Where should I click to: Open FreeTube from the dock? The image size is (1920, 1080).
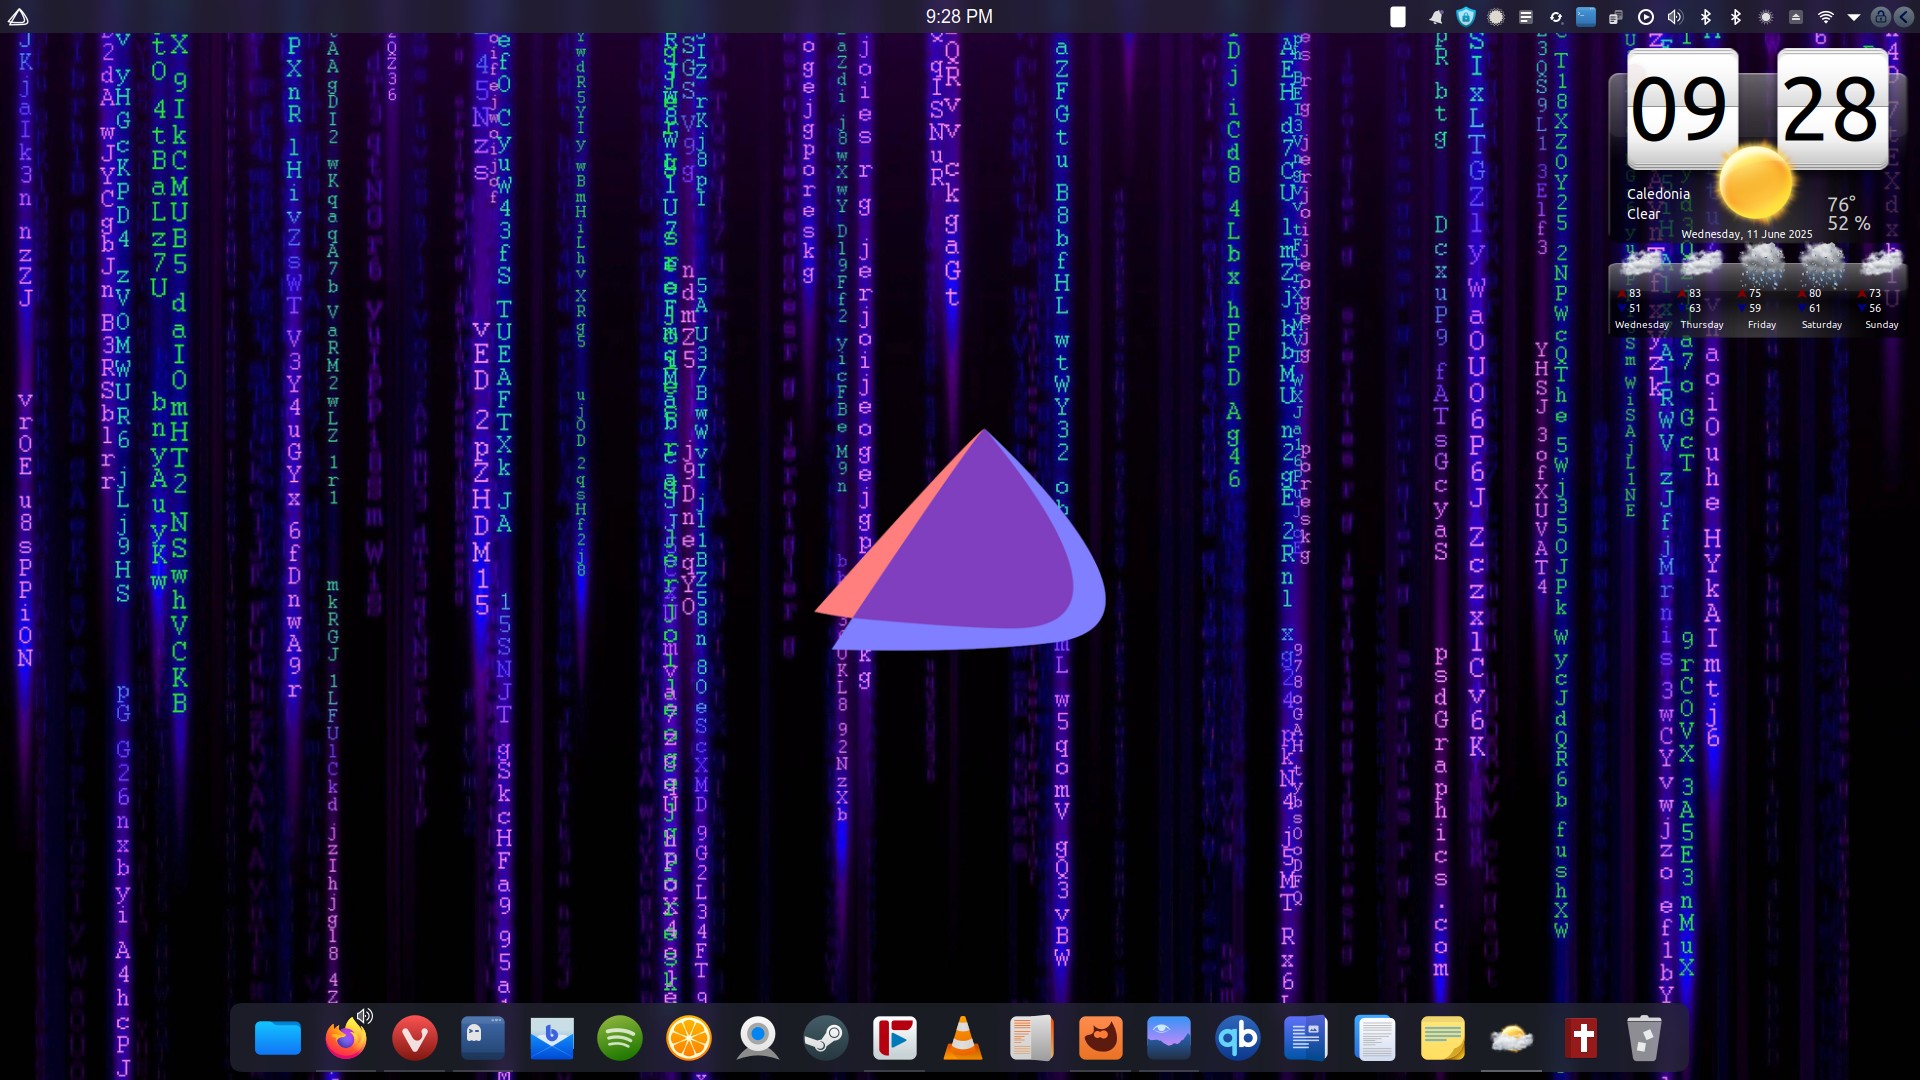click(x=895, y=1038)
